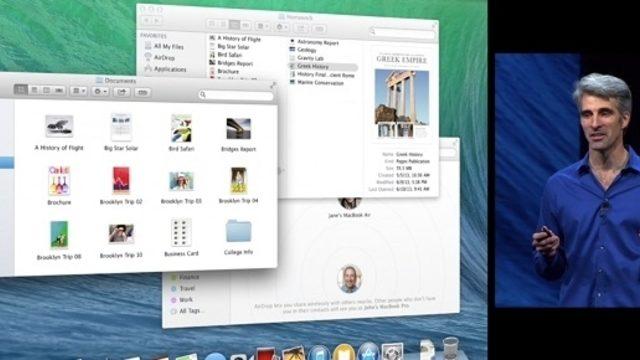Click Share button in rear Finder window
The width and height of the screenshot is (640, 360).
tap(301, 28)
